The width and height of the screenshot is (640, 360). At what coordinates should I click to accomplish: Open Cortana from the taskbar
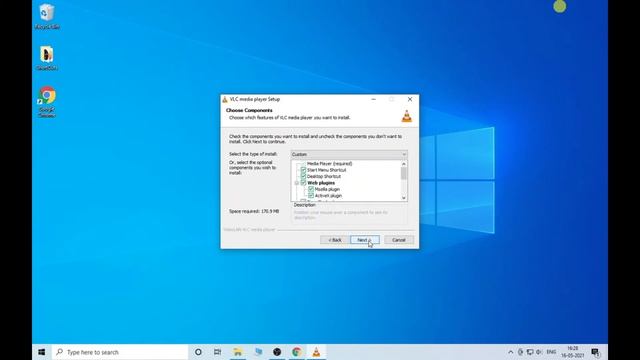click(x=198, y=352)
